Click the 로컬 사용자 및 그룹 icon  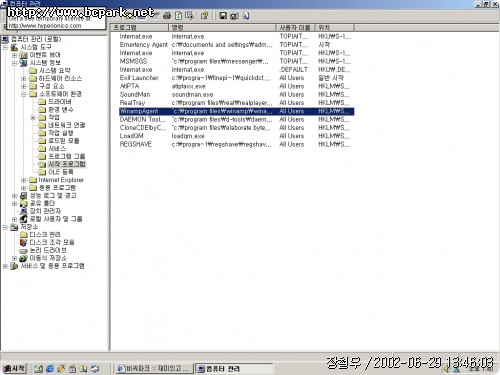24,219
